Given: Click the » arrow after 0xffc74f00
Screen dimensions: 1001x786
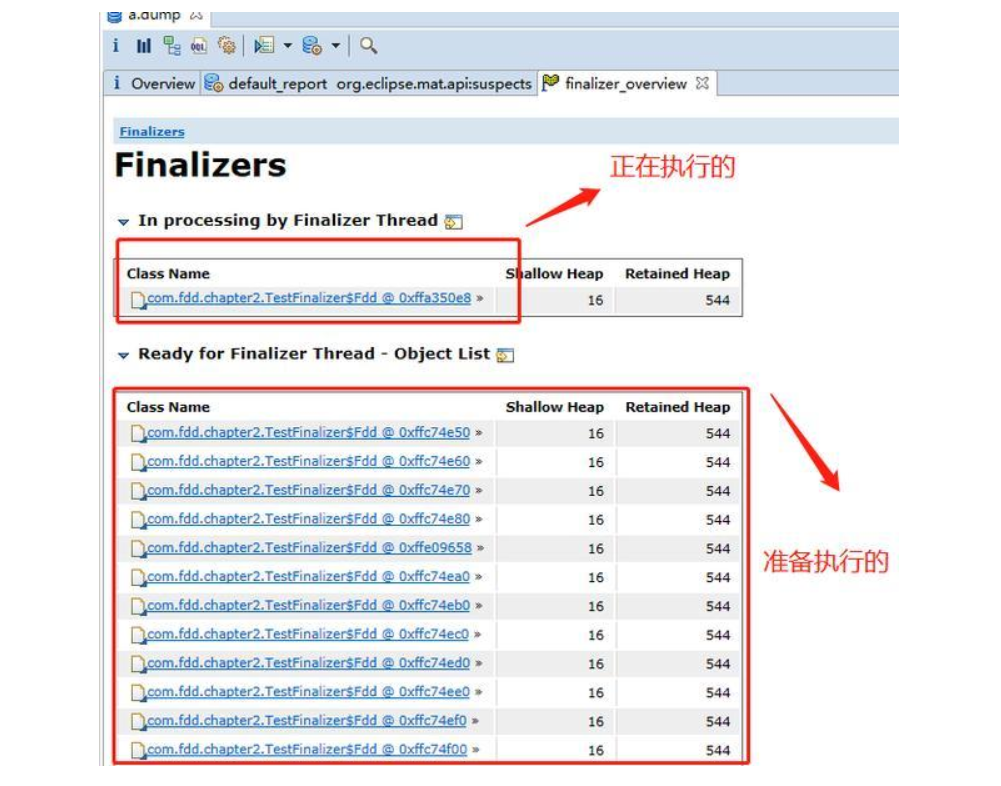Looking at the screenshot, I should 475,749.
